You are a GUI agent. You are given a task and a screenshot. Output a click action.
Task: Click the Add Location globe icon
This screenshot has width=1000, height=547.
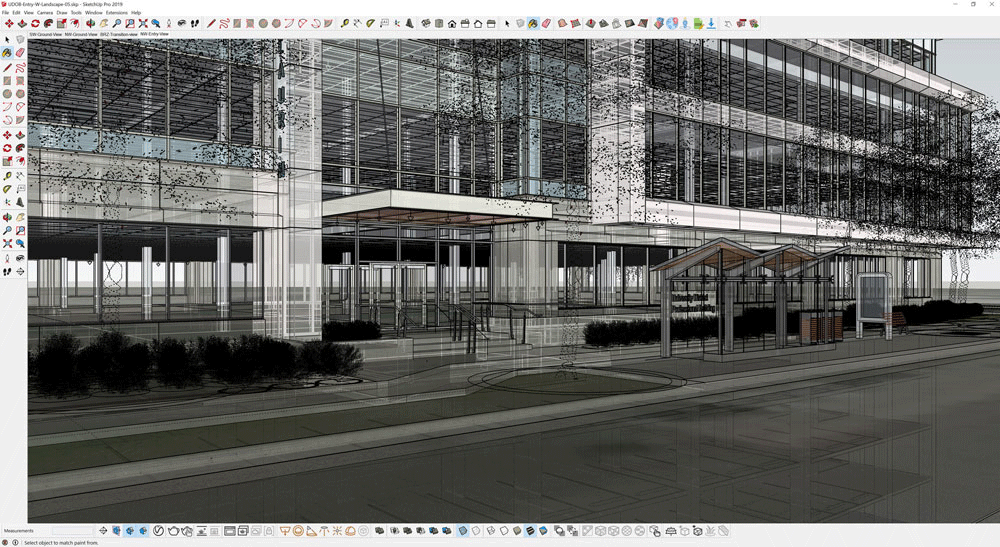[672, 24]
